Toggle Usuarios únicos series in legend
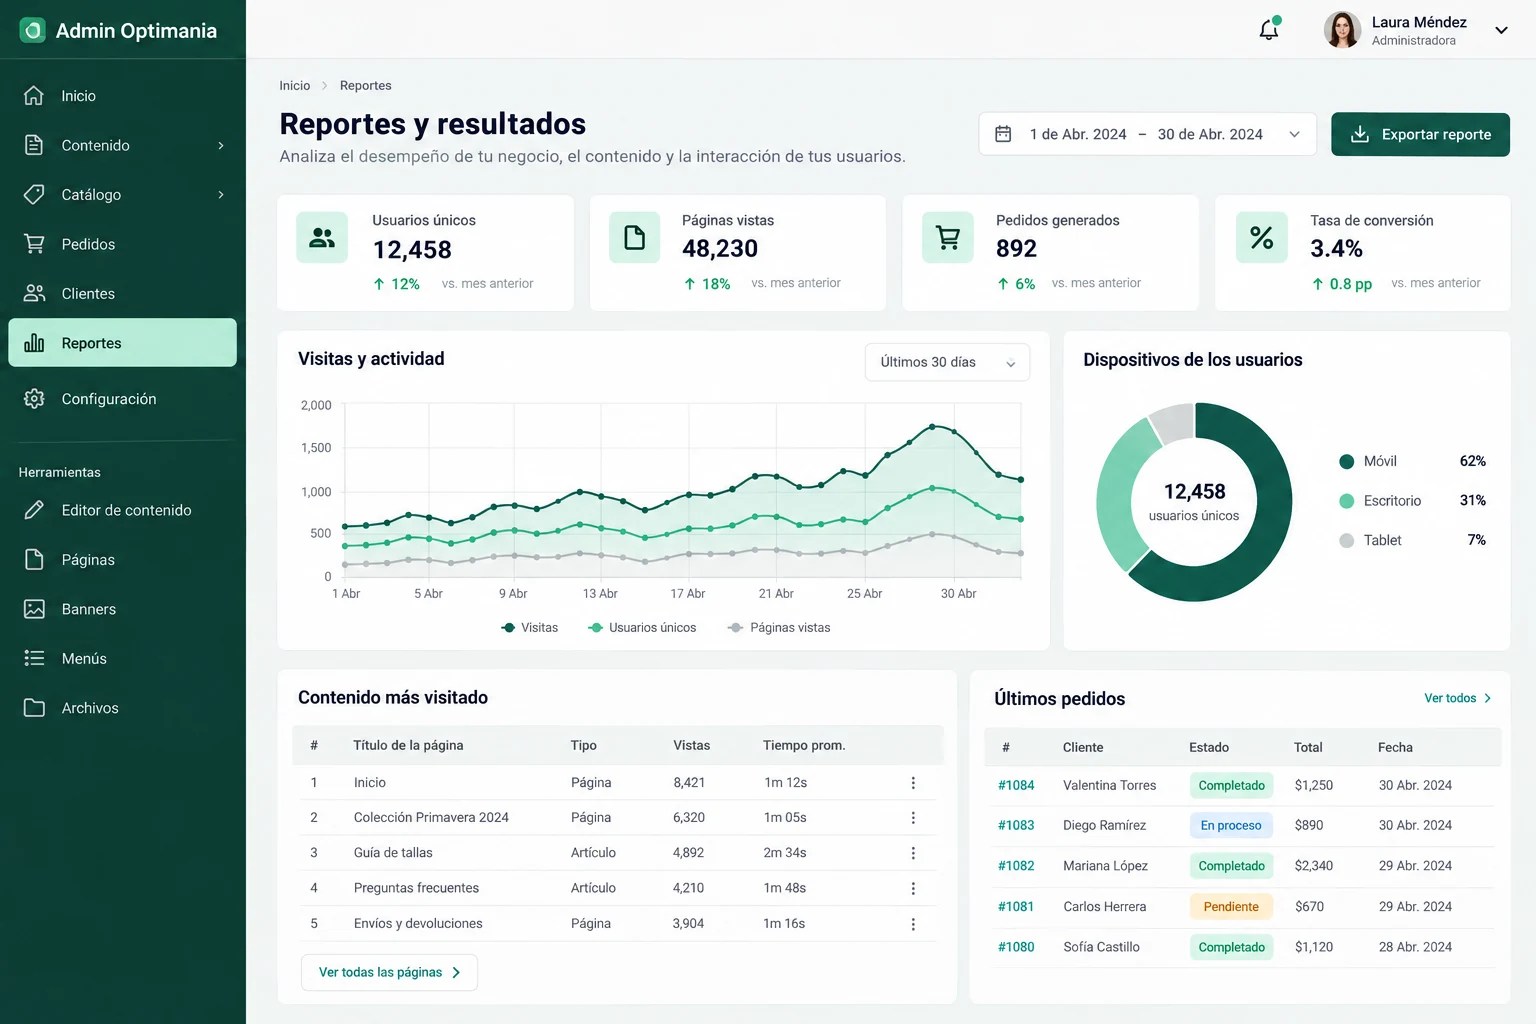The image size is (1536, 1024). coord(642,627)
